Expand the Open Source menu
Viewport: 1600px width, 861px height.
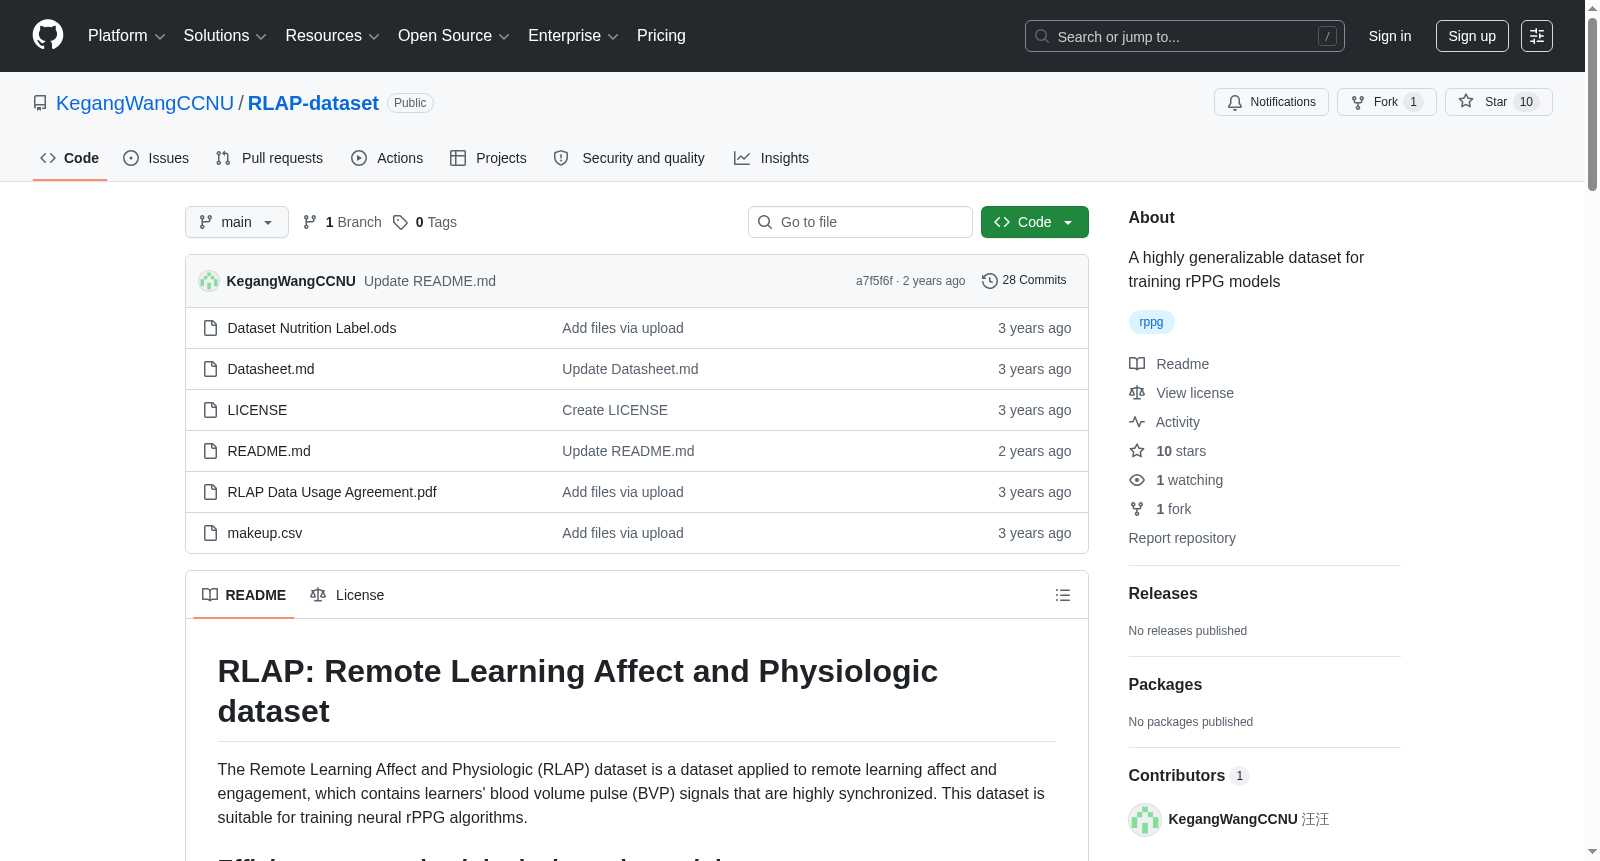coord(454,36)
